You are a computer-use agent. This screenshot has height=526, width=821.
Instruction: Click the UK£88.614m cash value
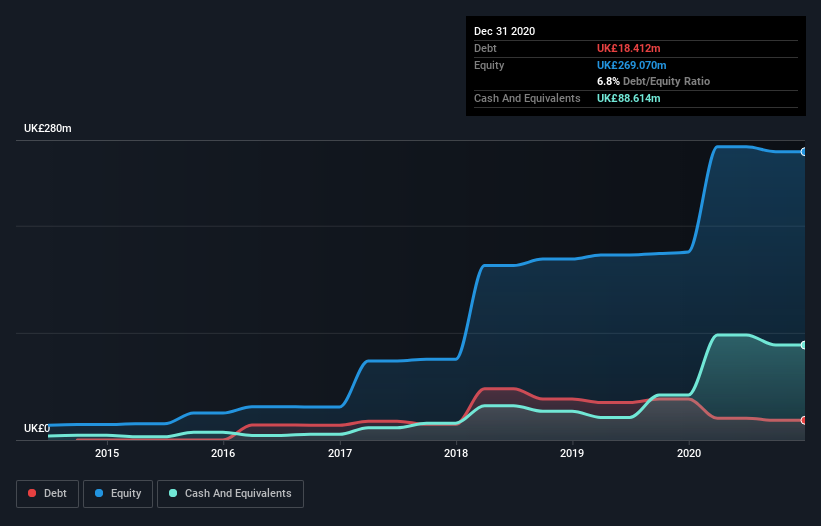pyautogui.click(x=628, y=98)
